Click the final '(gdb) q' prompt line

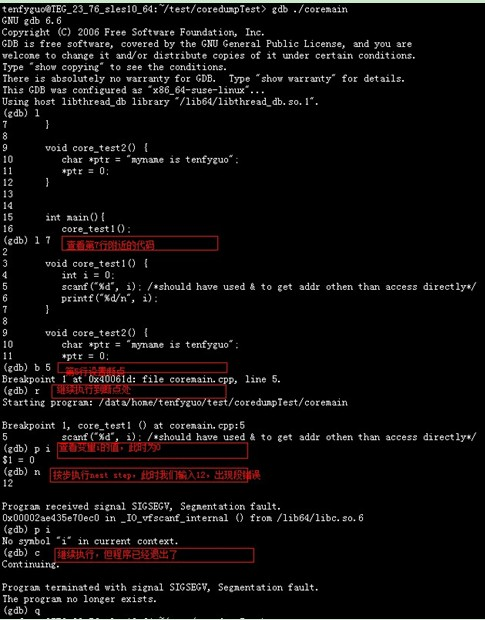(21, 611)
